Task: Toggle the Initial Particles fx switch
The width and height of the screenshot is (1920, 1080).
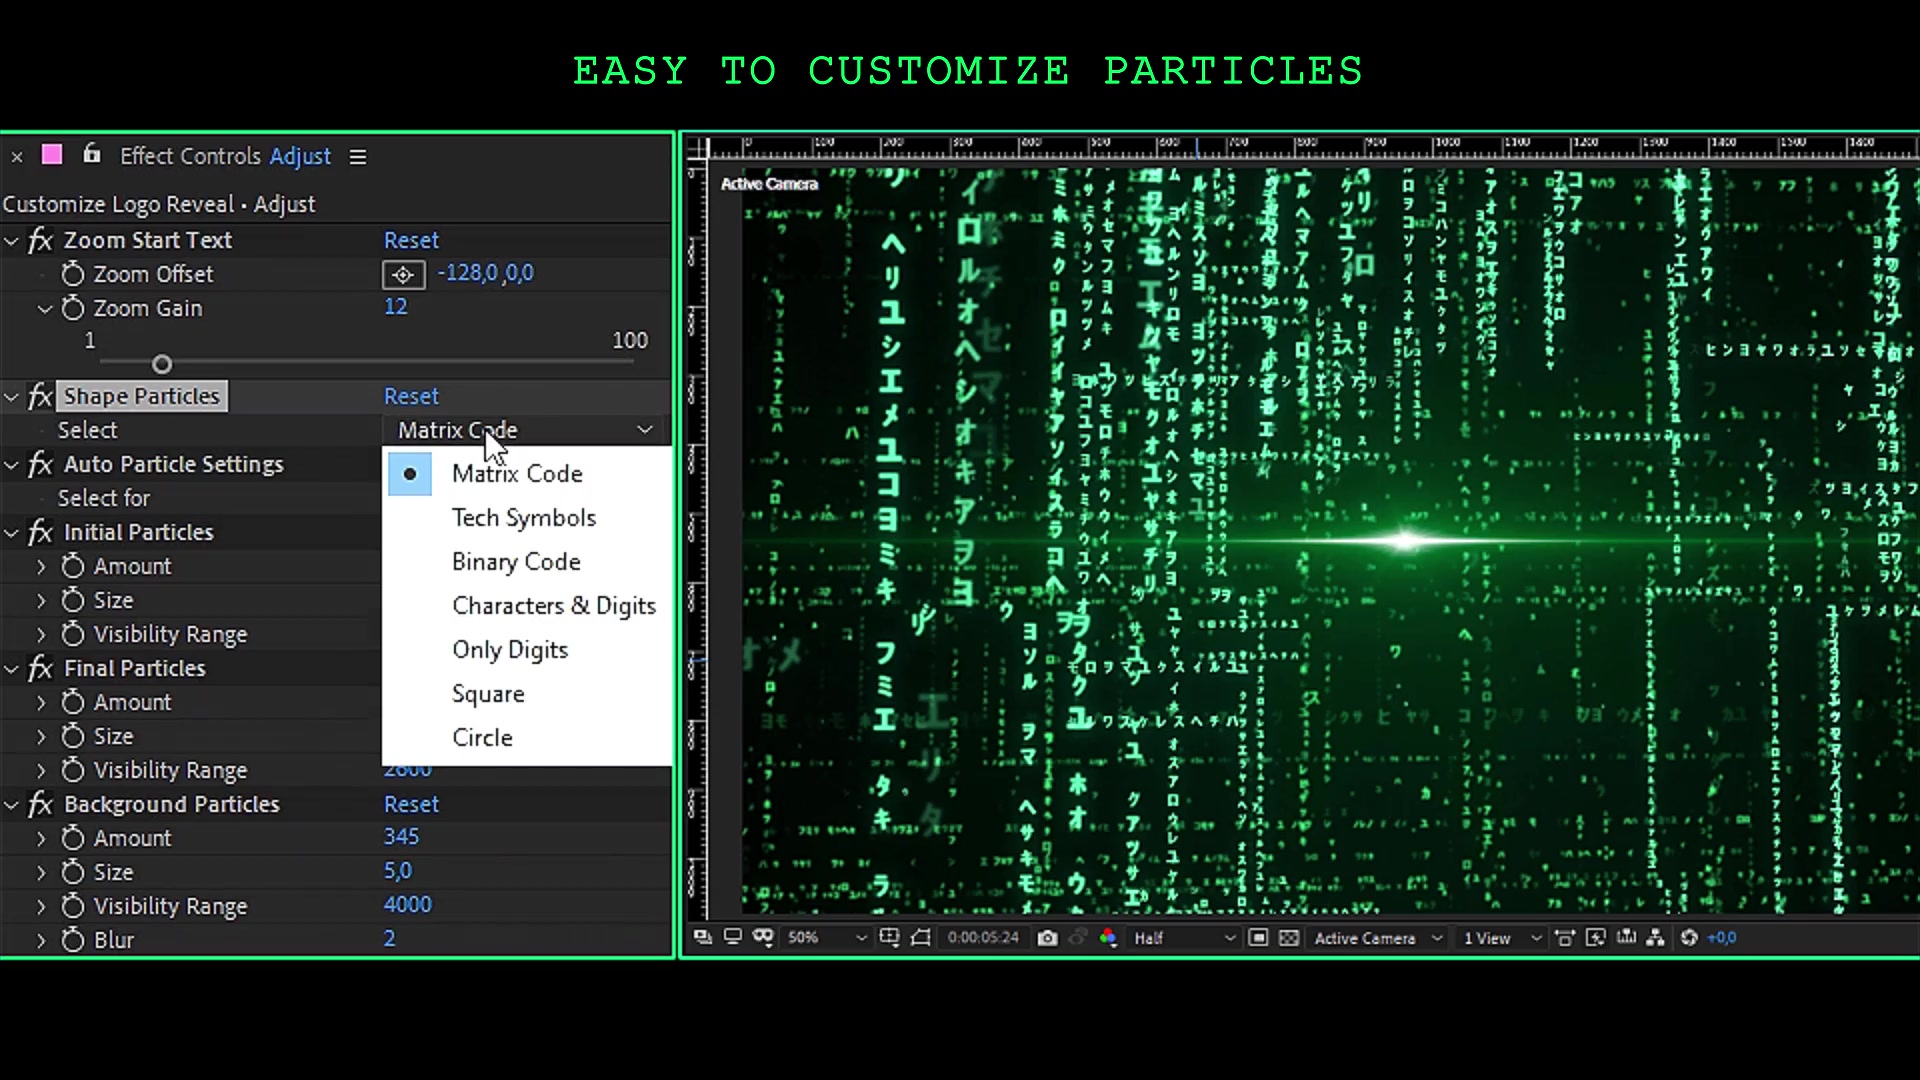Action: coord(41,532)
